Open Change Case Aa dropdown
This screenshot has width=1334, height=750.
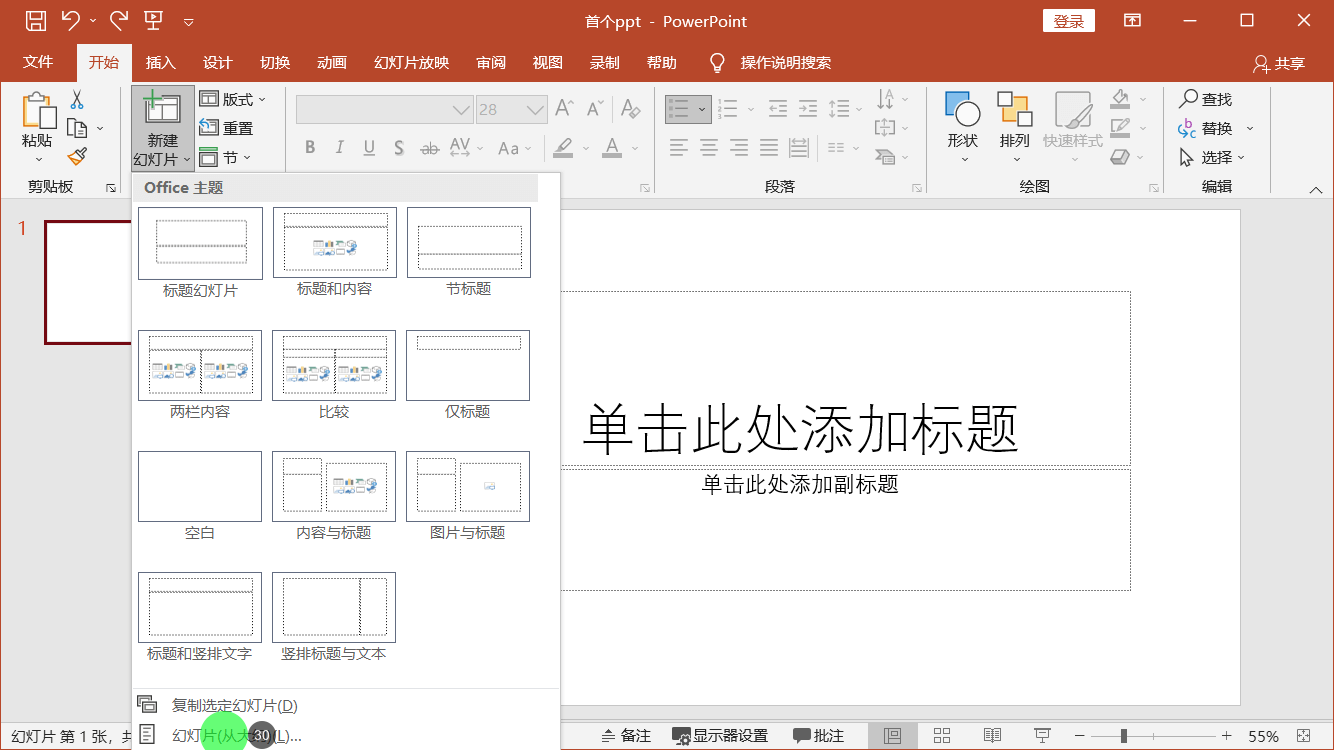[515, 148]
